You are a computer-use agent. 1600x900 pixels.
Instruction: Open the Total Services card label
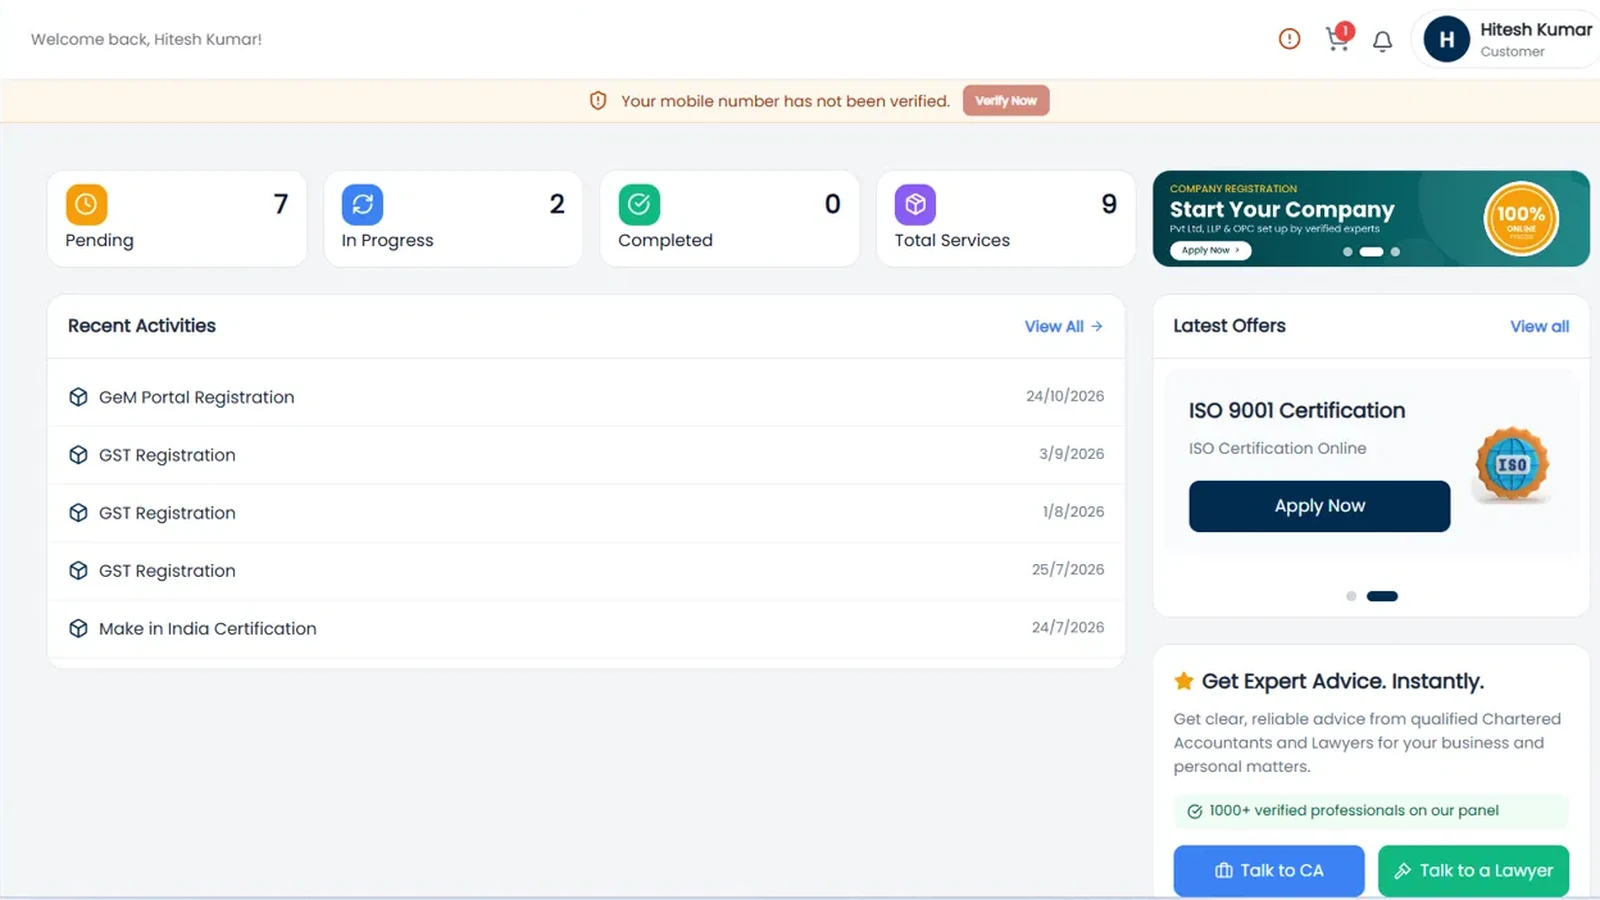tap(952, 240)
